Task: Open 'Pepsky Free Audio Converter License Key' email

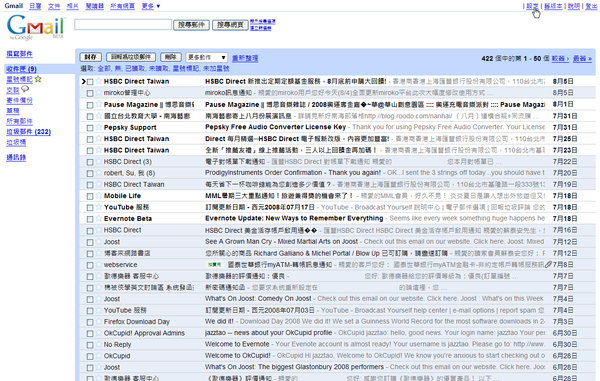Action: [276, 127]
